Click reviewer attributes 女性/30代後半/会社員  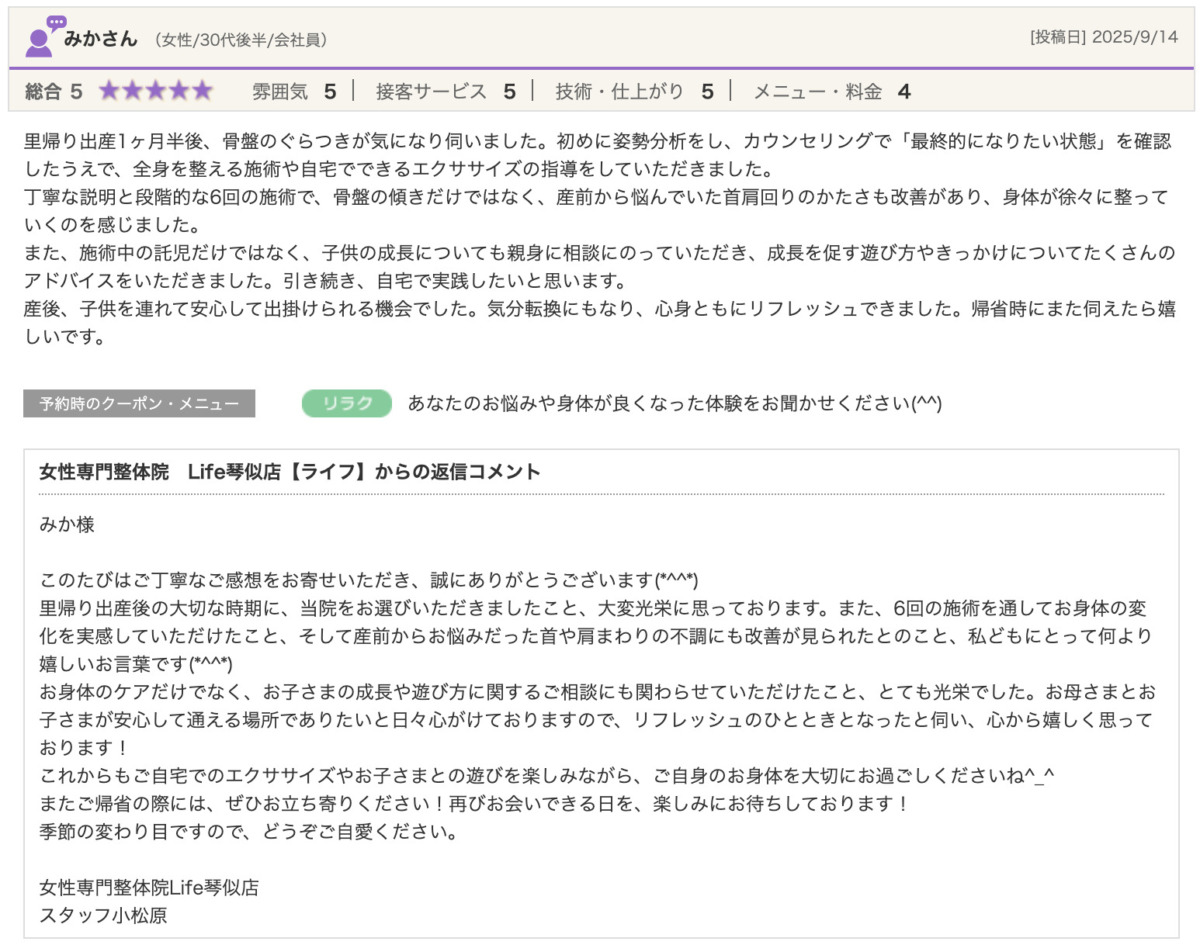(241, 40)
